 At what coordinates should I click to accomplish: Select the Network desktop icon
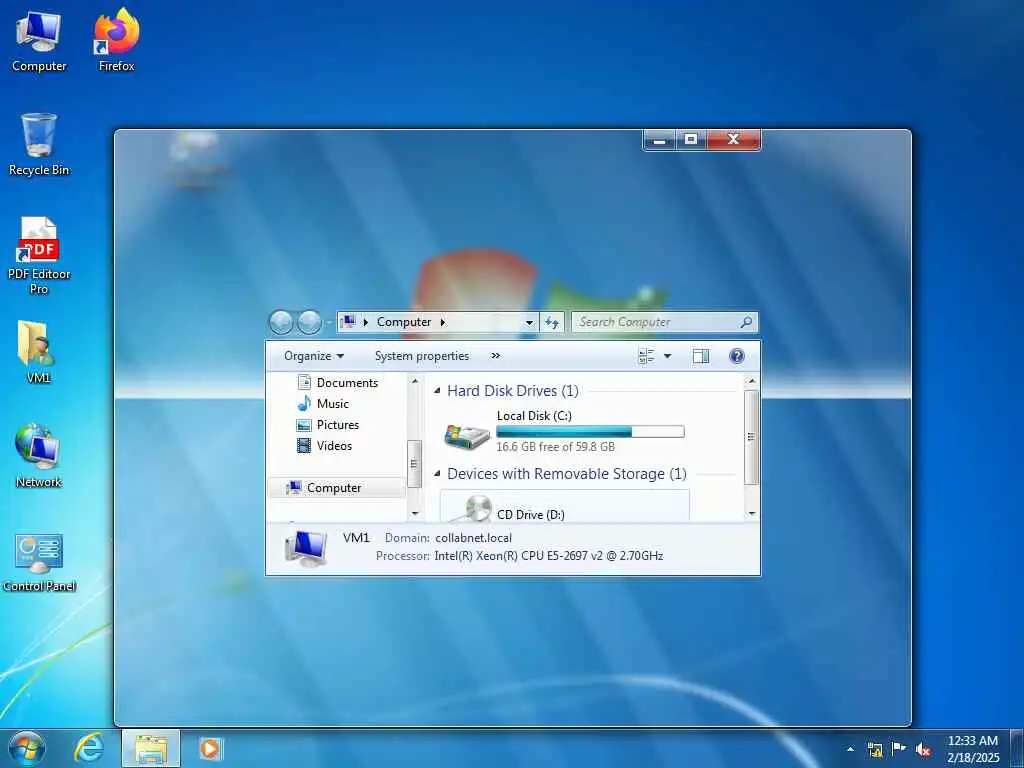pyautogui.click(x=39, y=456)
